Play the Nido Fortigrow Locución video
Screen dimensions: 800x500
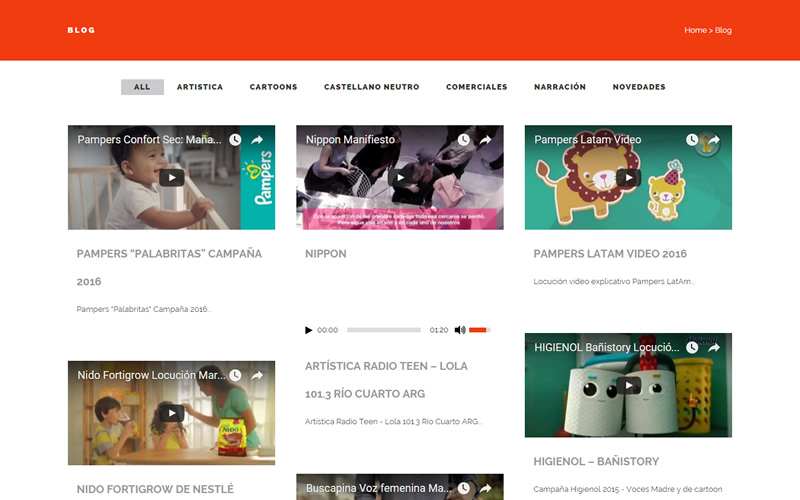coord(171,413)
